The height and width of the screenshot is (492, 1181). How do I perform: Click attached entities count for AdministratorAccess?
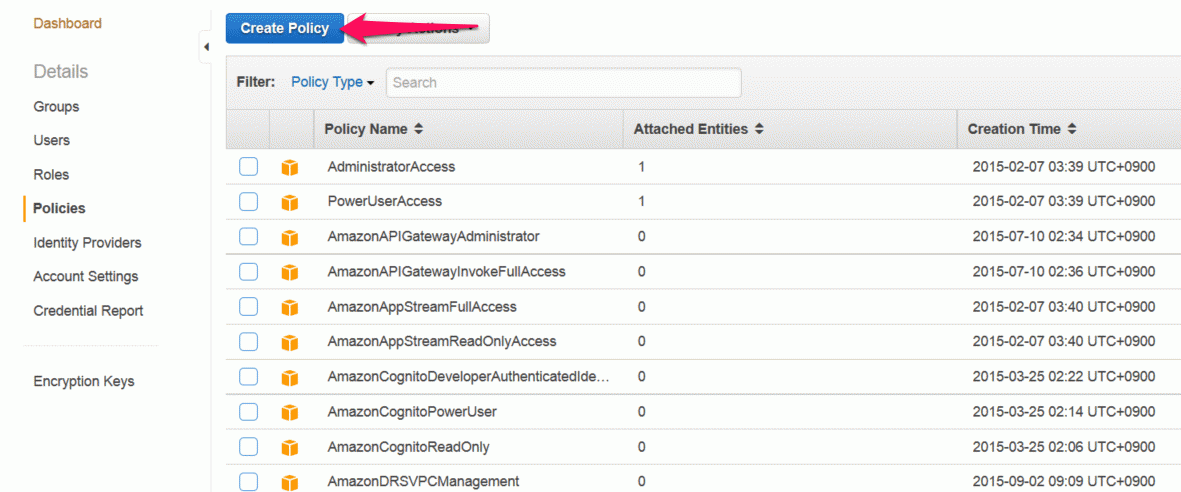point(642,167)
